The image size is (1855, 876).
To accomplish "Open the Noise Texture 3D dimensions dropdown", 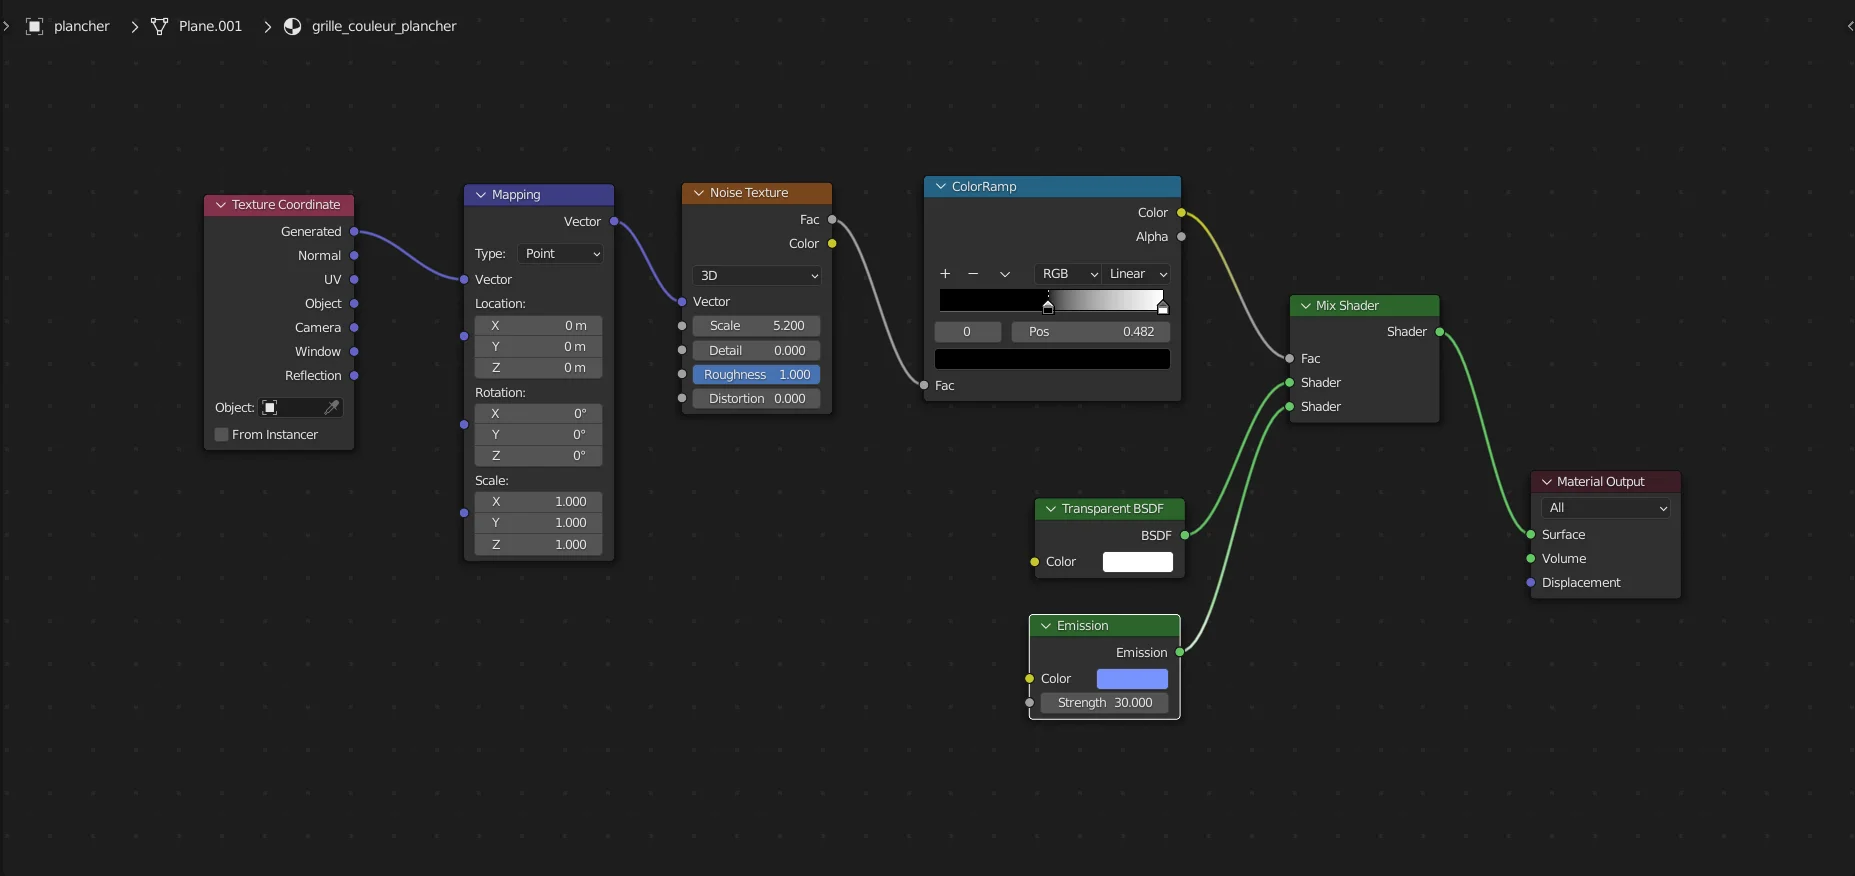I will 757,276.
